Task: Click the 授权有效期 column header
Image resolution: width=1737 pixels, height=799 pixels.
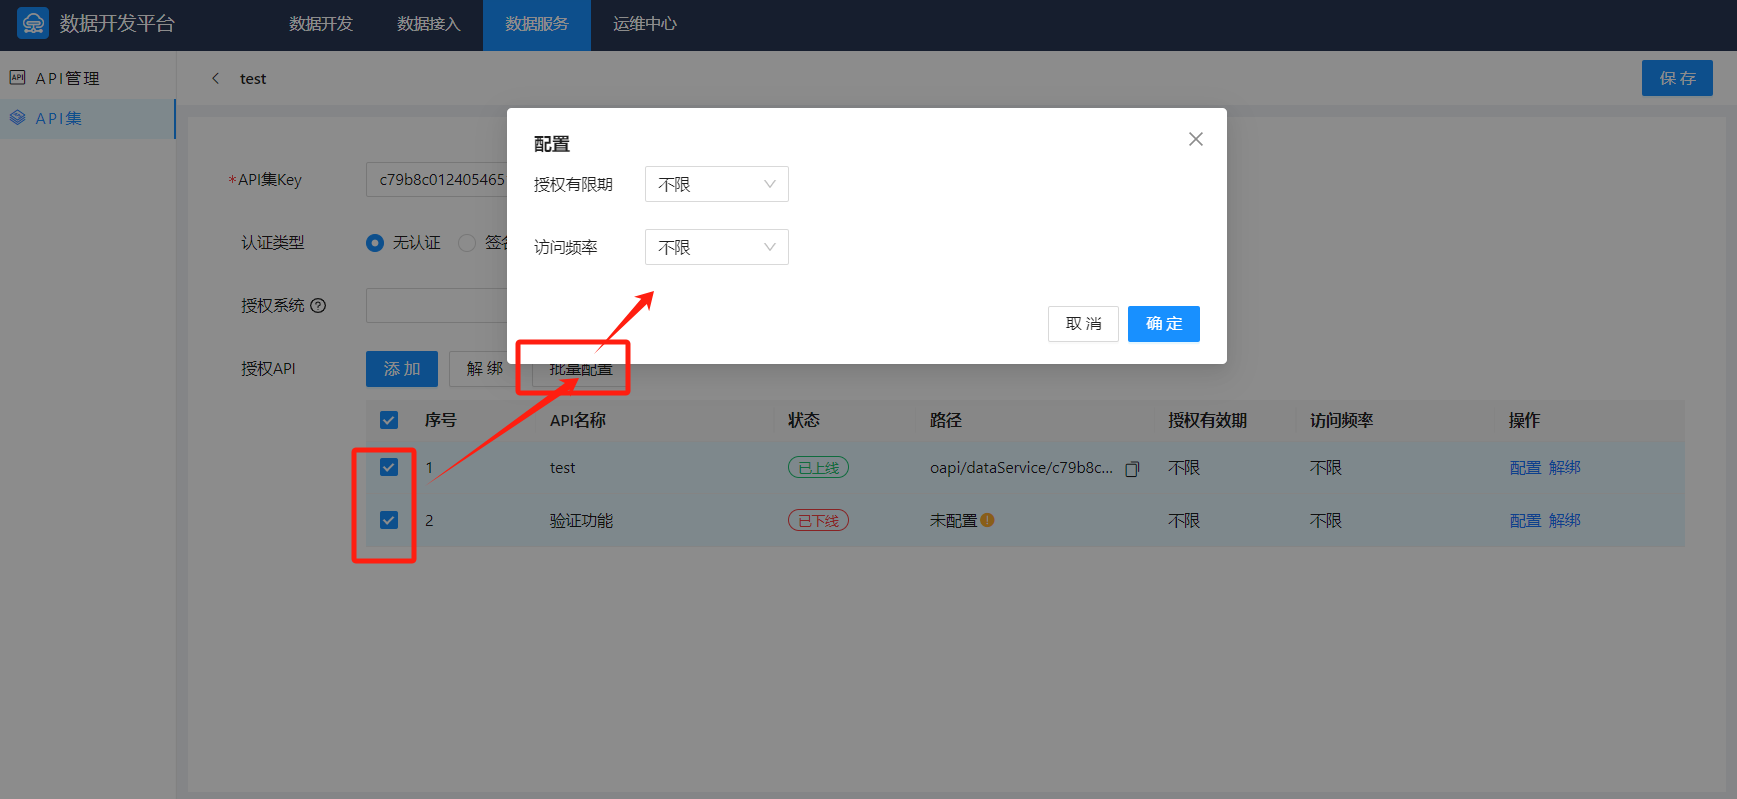Action: [1207, 420]
